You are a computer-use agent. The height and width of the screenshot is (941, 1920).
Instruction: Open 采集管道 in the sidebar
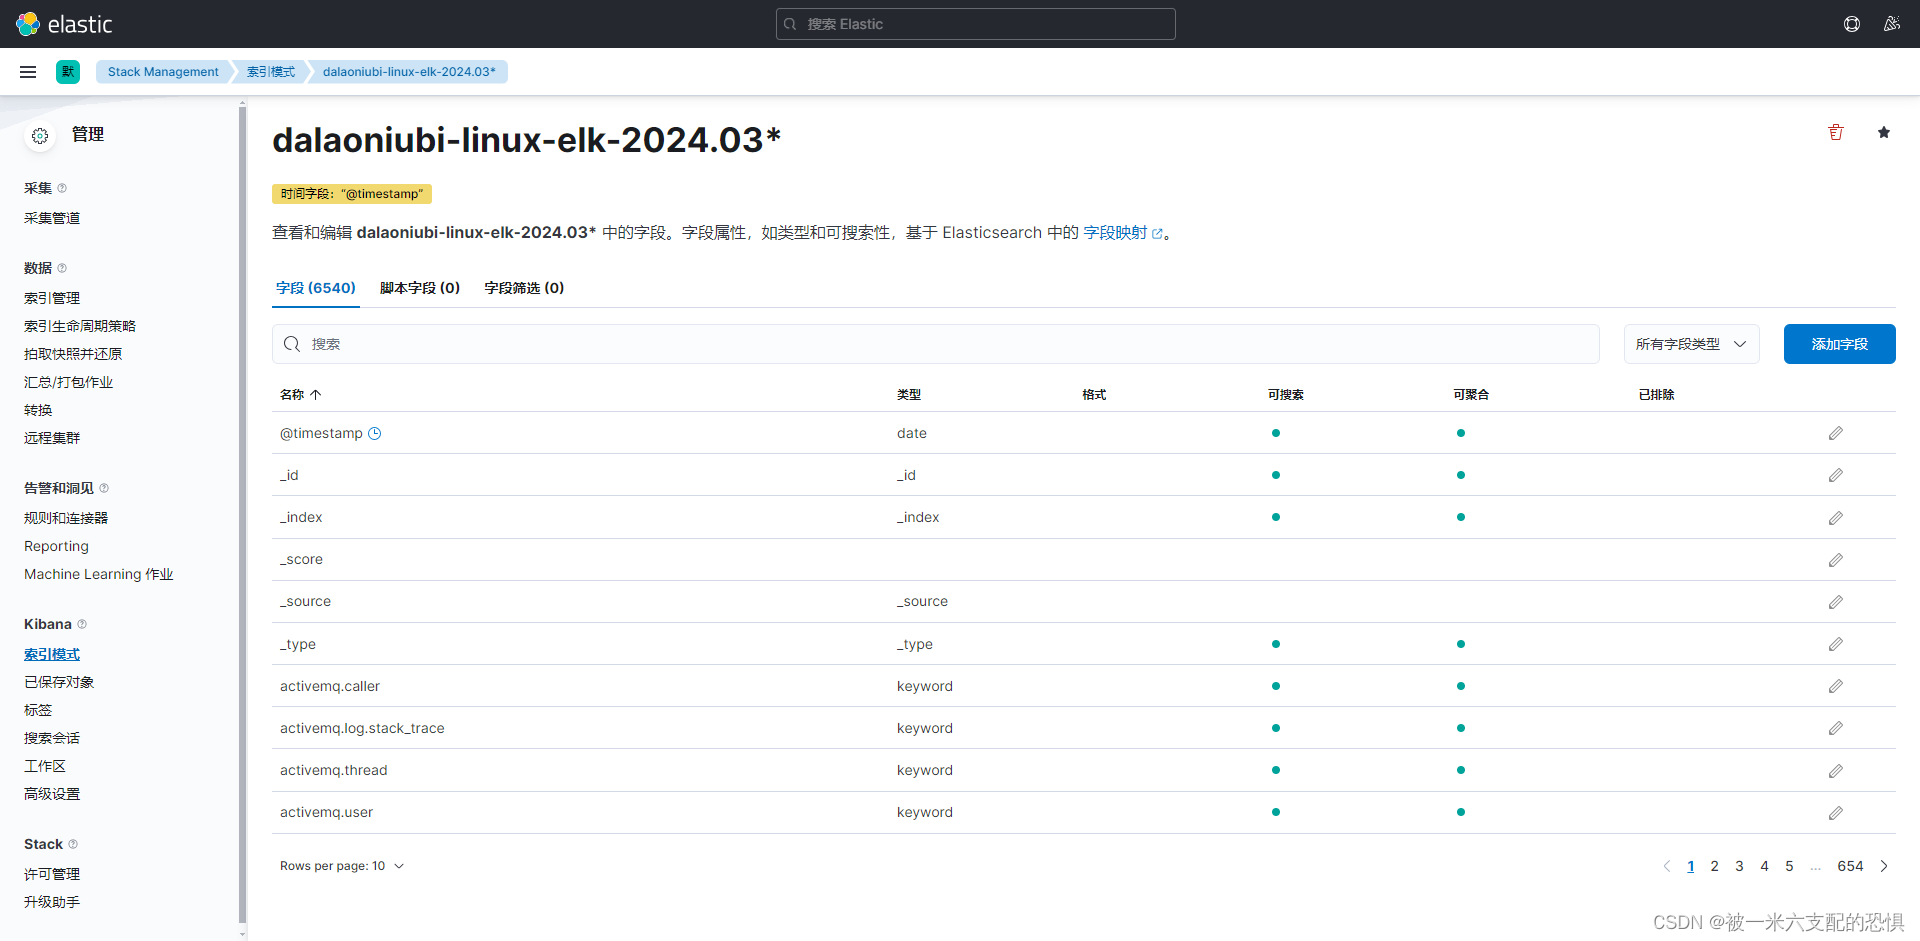[x=52, y=218]
